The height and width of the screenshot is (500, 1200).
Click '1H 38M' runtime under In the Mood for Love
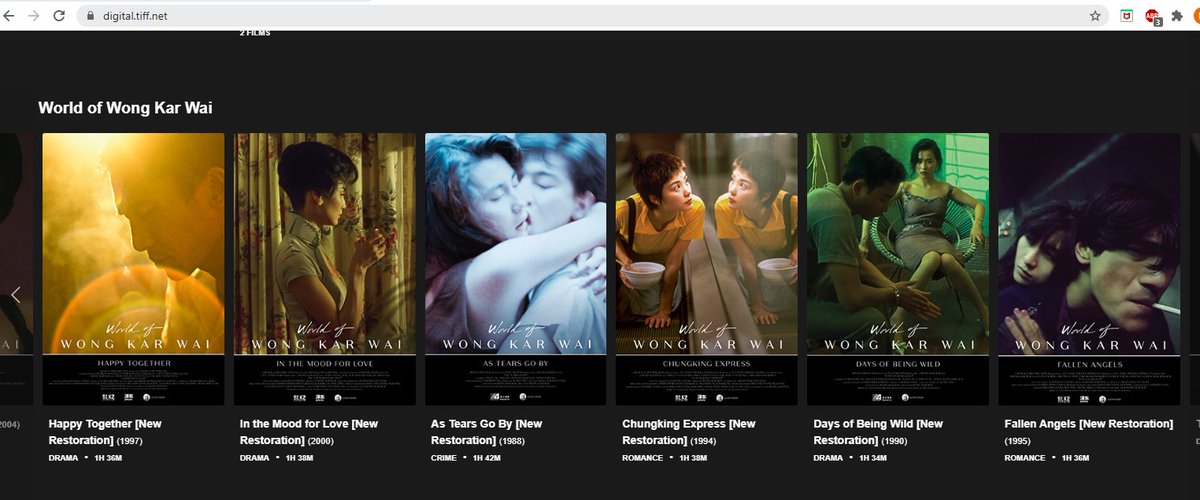pyautogui.click(x=298, y=458)
